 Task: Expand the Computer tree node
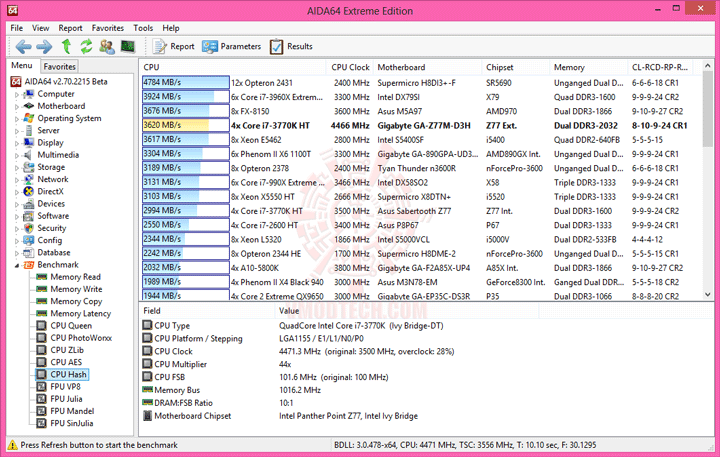click(x=17, y=95)
